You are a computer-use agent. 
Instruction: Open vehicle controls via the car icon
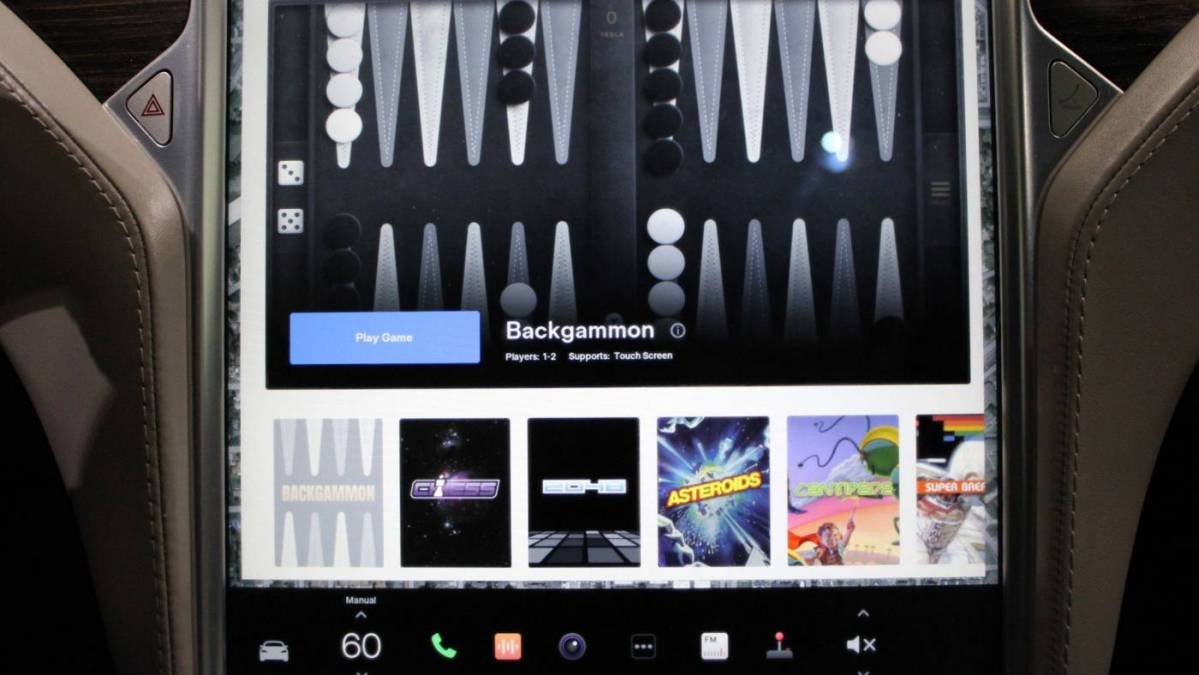(274, 651)
